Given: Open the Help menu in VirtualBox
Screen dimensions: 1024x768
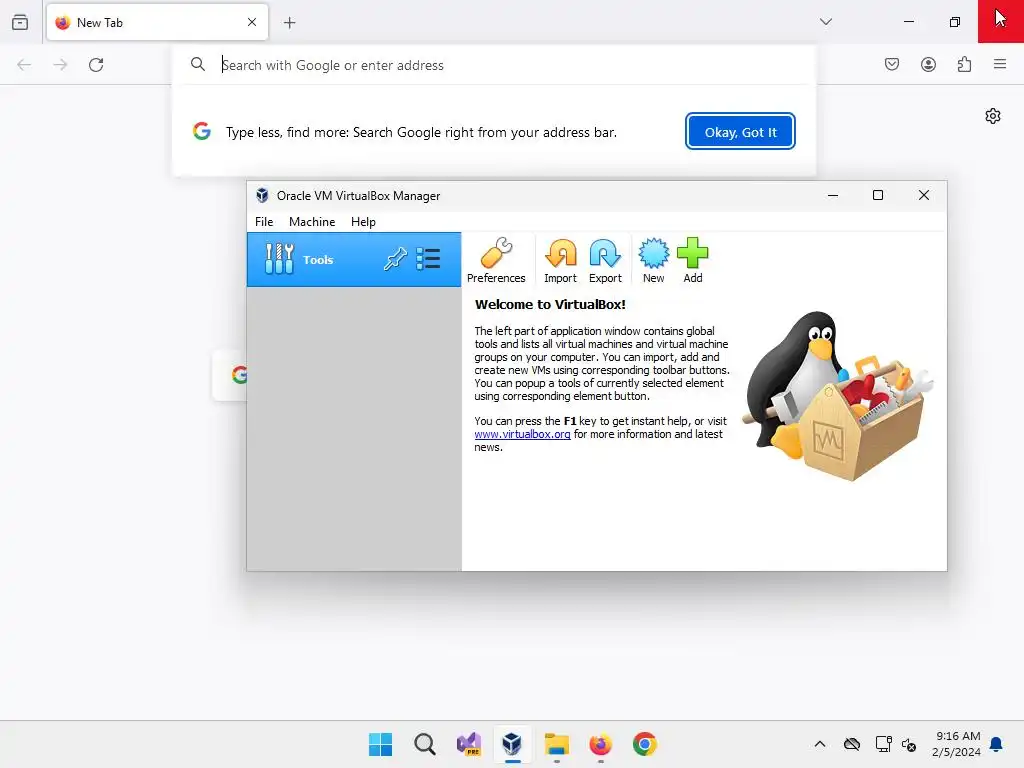Looking at the screenshot, I should coord(363,221).
